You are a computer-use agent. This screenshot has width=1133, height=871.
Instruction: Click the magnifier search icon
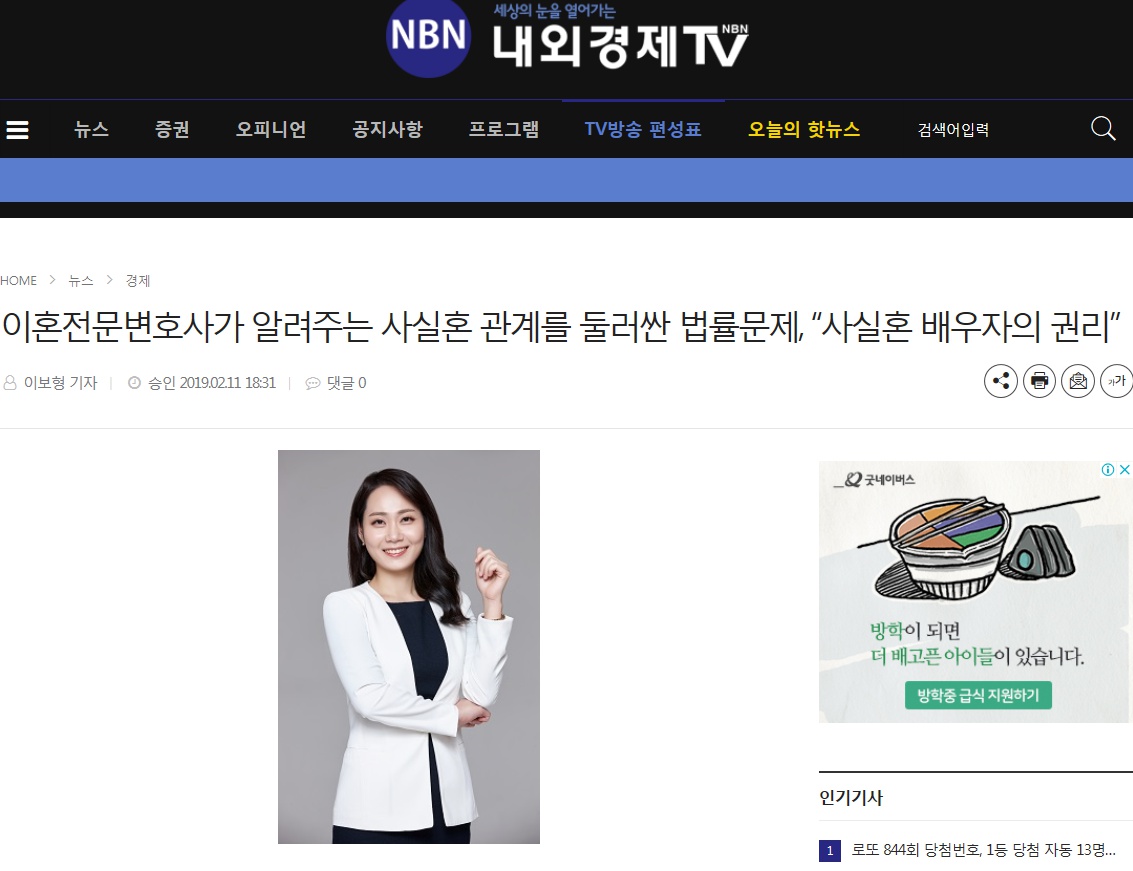pos(1103,129)
